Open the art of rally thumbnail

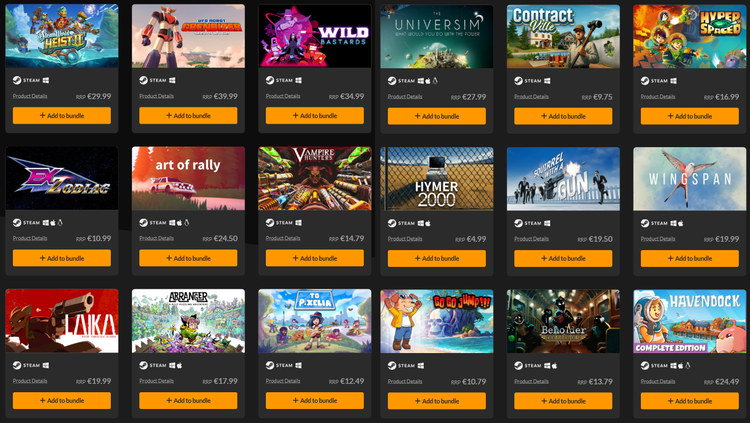click(x=188, y=178)
